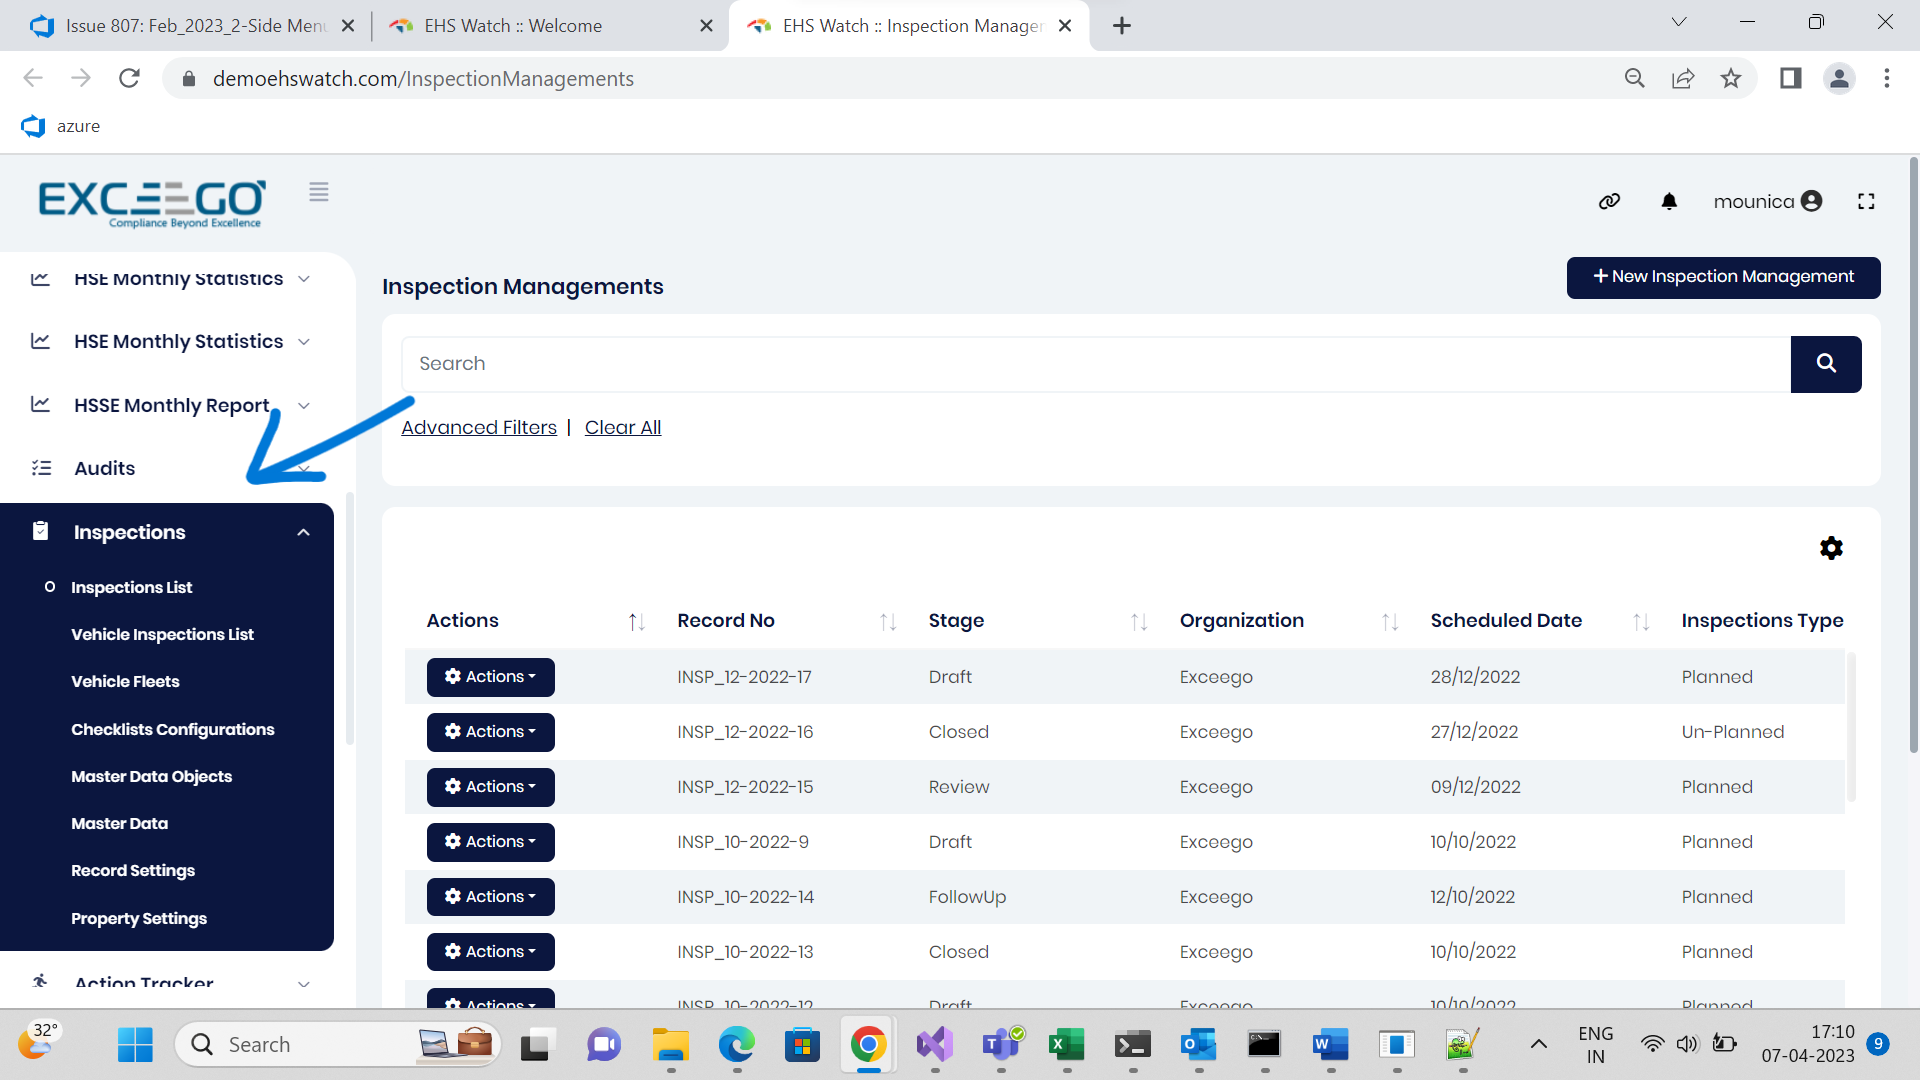The image size is (1920, 1080).
Task: Open table settings gear icon
Action: [x=1831, y=548]
